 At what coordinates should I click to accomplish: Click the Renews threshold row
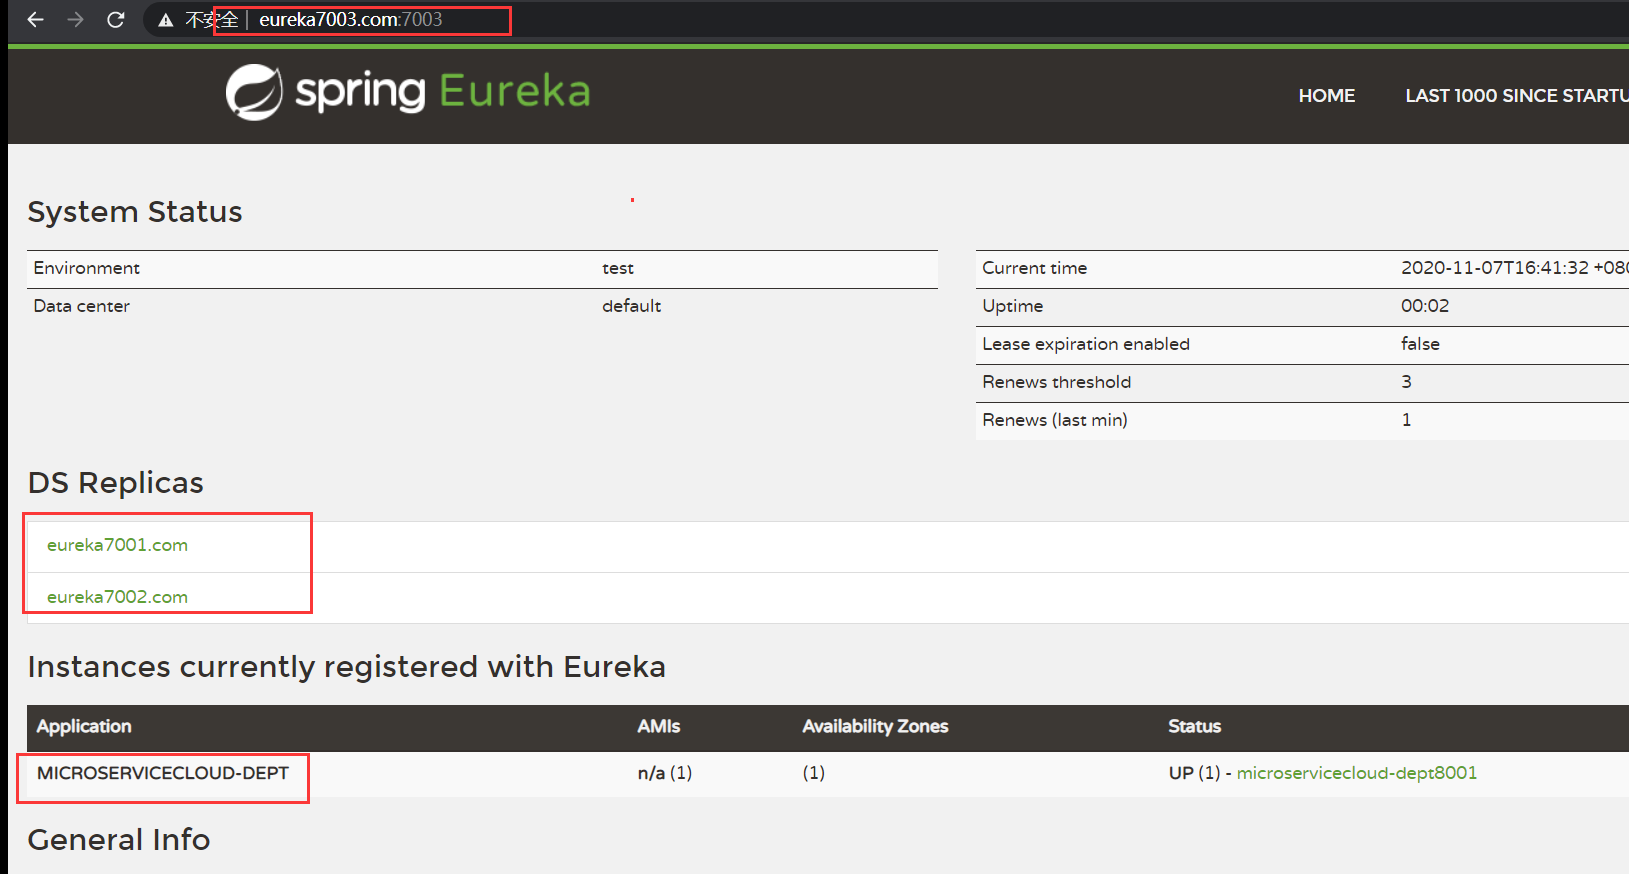coord(1056,382)
